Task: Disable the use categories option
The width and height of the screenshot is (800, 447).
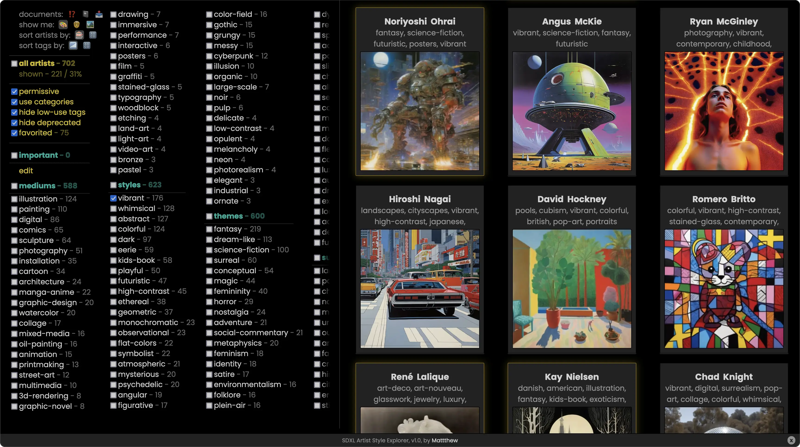Action: pyautogui.click(x=14, y=102)
